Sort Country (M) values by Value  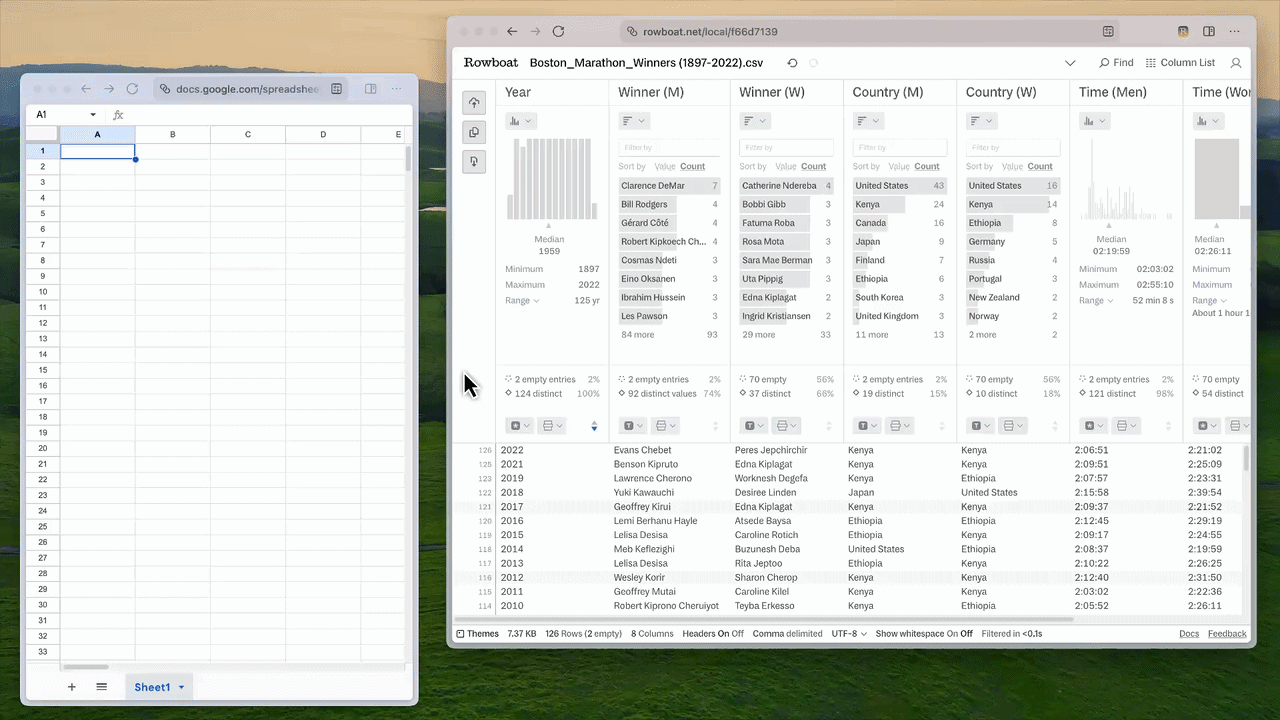(898, 167)
